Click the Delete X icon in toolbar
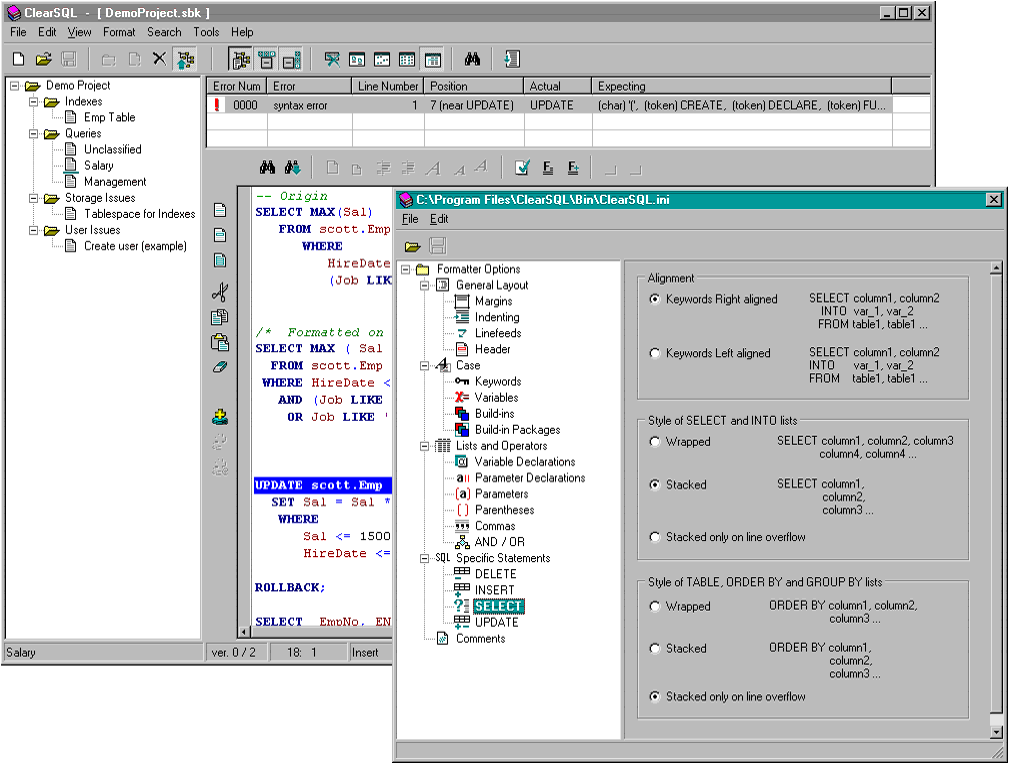The height and width of the screenshot is (766, 1010). click(x=159, y=59)
